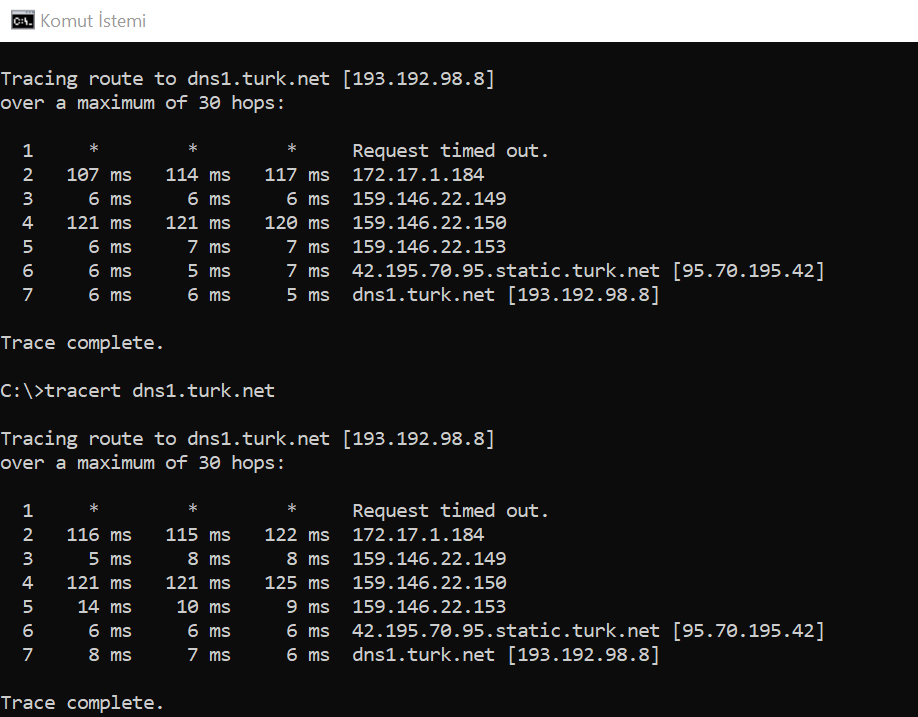Click the tracert dns1.turk.net command line

point(138,390)
